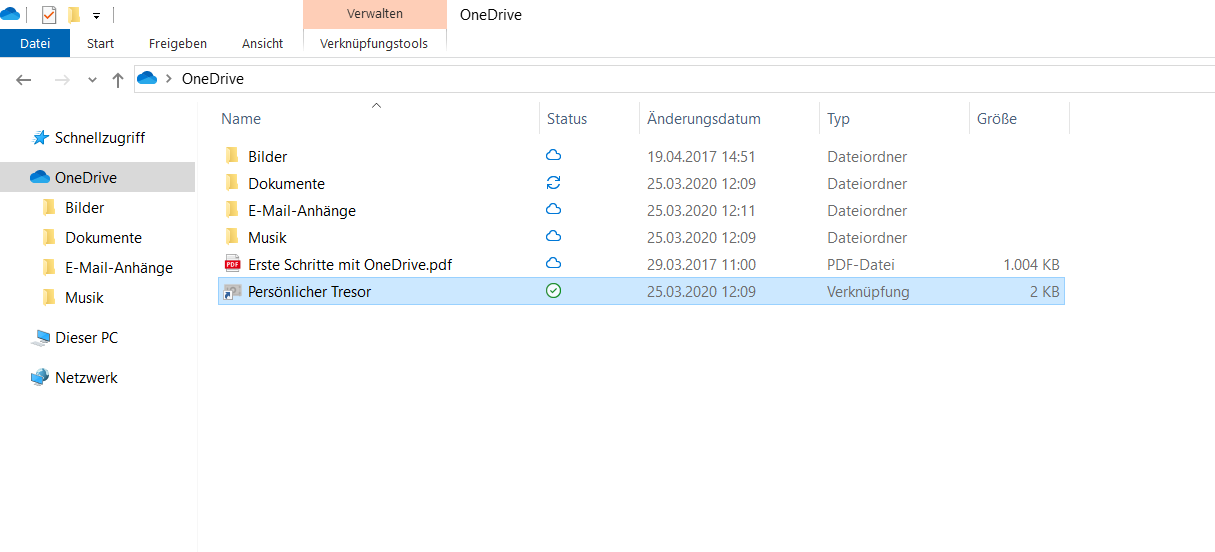Click the cloud status icon for Musik
Screen dimensions: 1215x552
553,236
